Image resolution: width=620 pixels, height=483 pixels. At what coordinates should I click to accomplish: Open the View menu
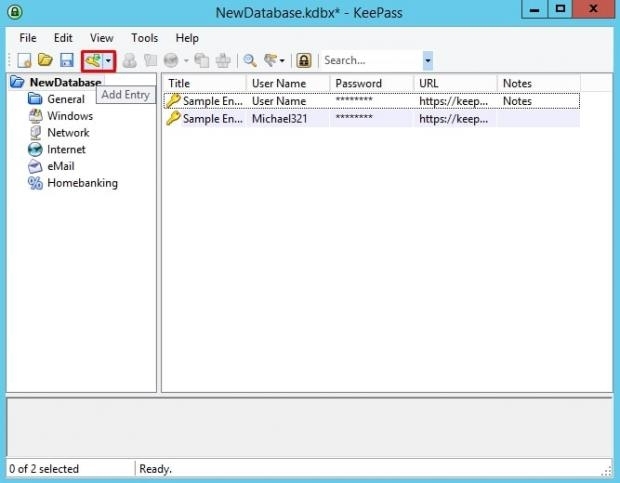coord(102,38)
